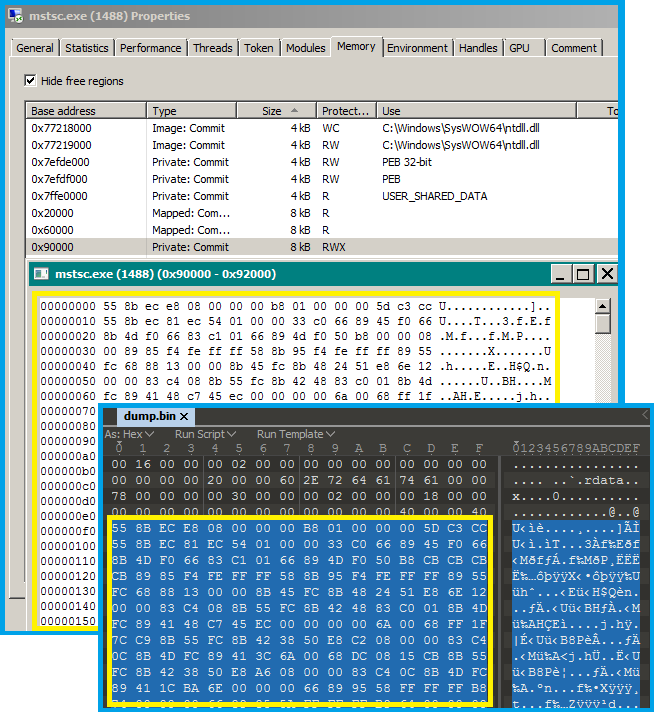Viewport: 654px width, 712px height.
Task: Select the 0x90000 RWX memory region row
Action: click(x=200, y=247)
